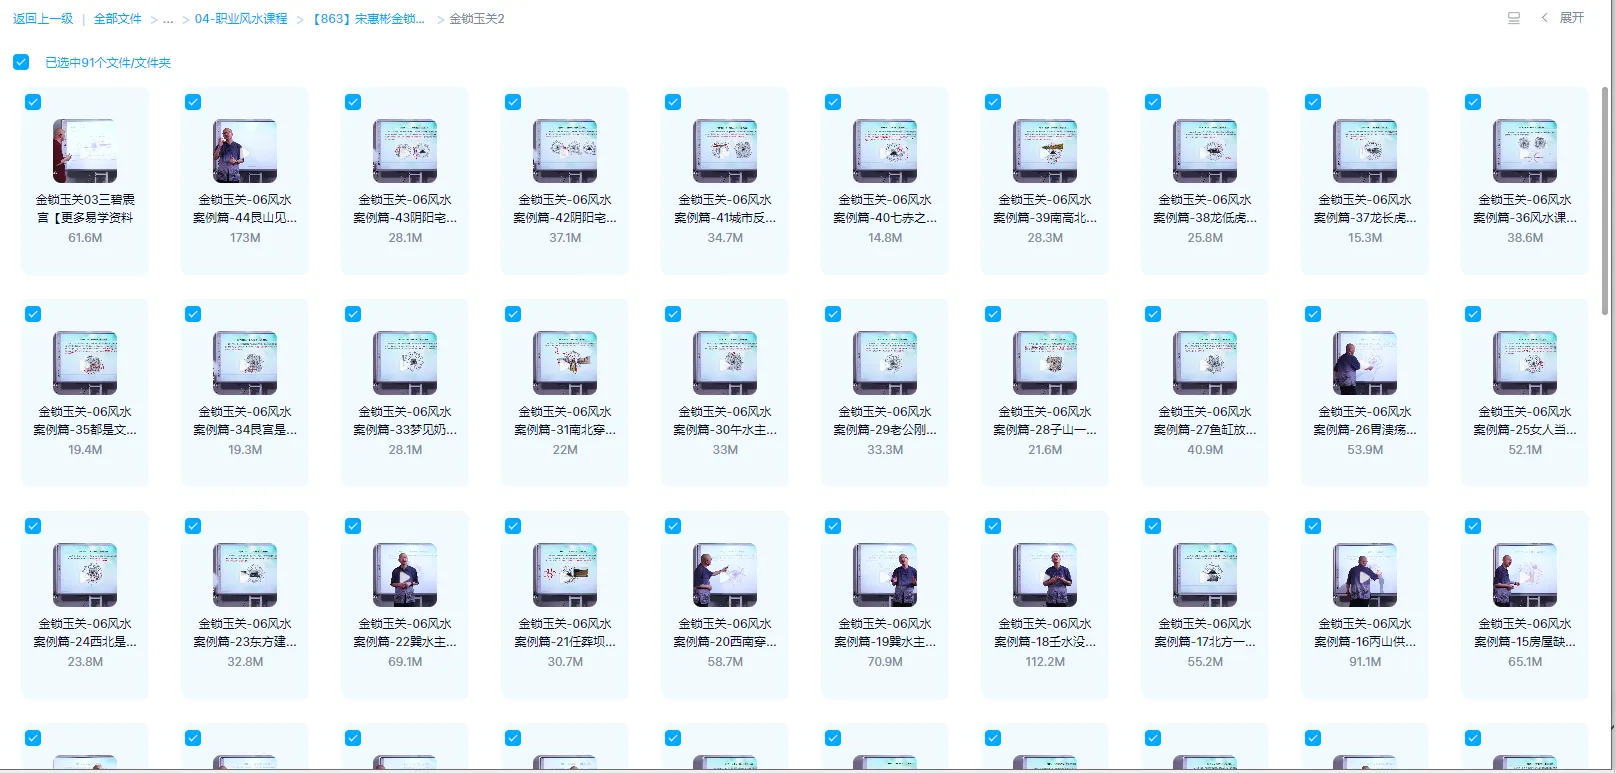Screen dimensions: 1616x773
Task: Open video icon for 案例篇-33梦见奶
Action: click(405, 363)
